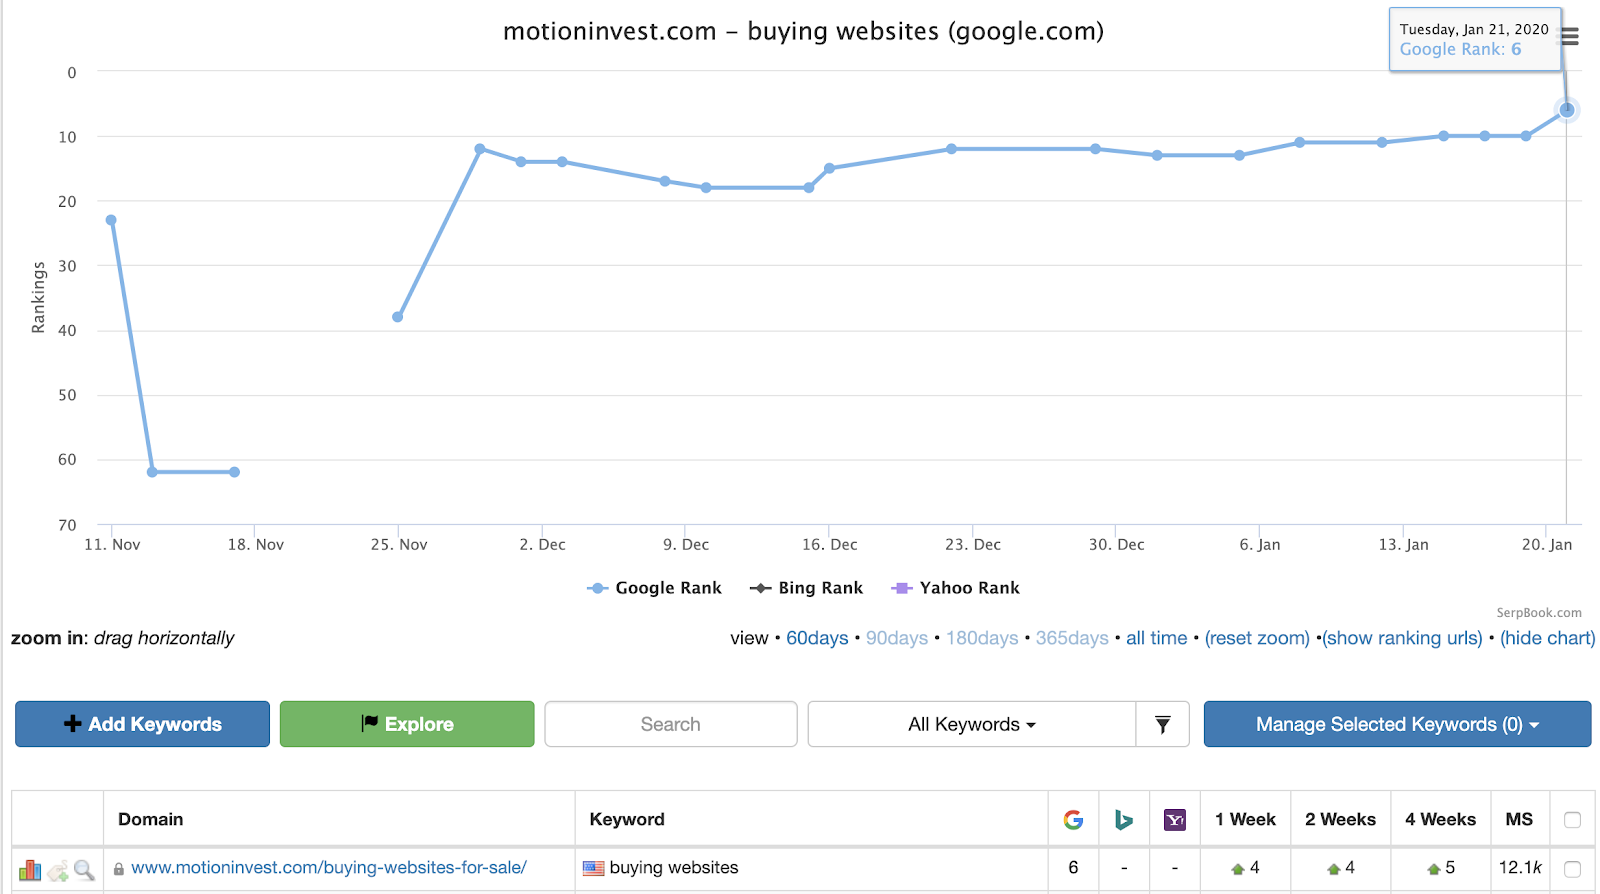Click the hide chart link
The height and width of the screenshot is (894, 1600).
pos(1548,638)
